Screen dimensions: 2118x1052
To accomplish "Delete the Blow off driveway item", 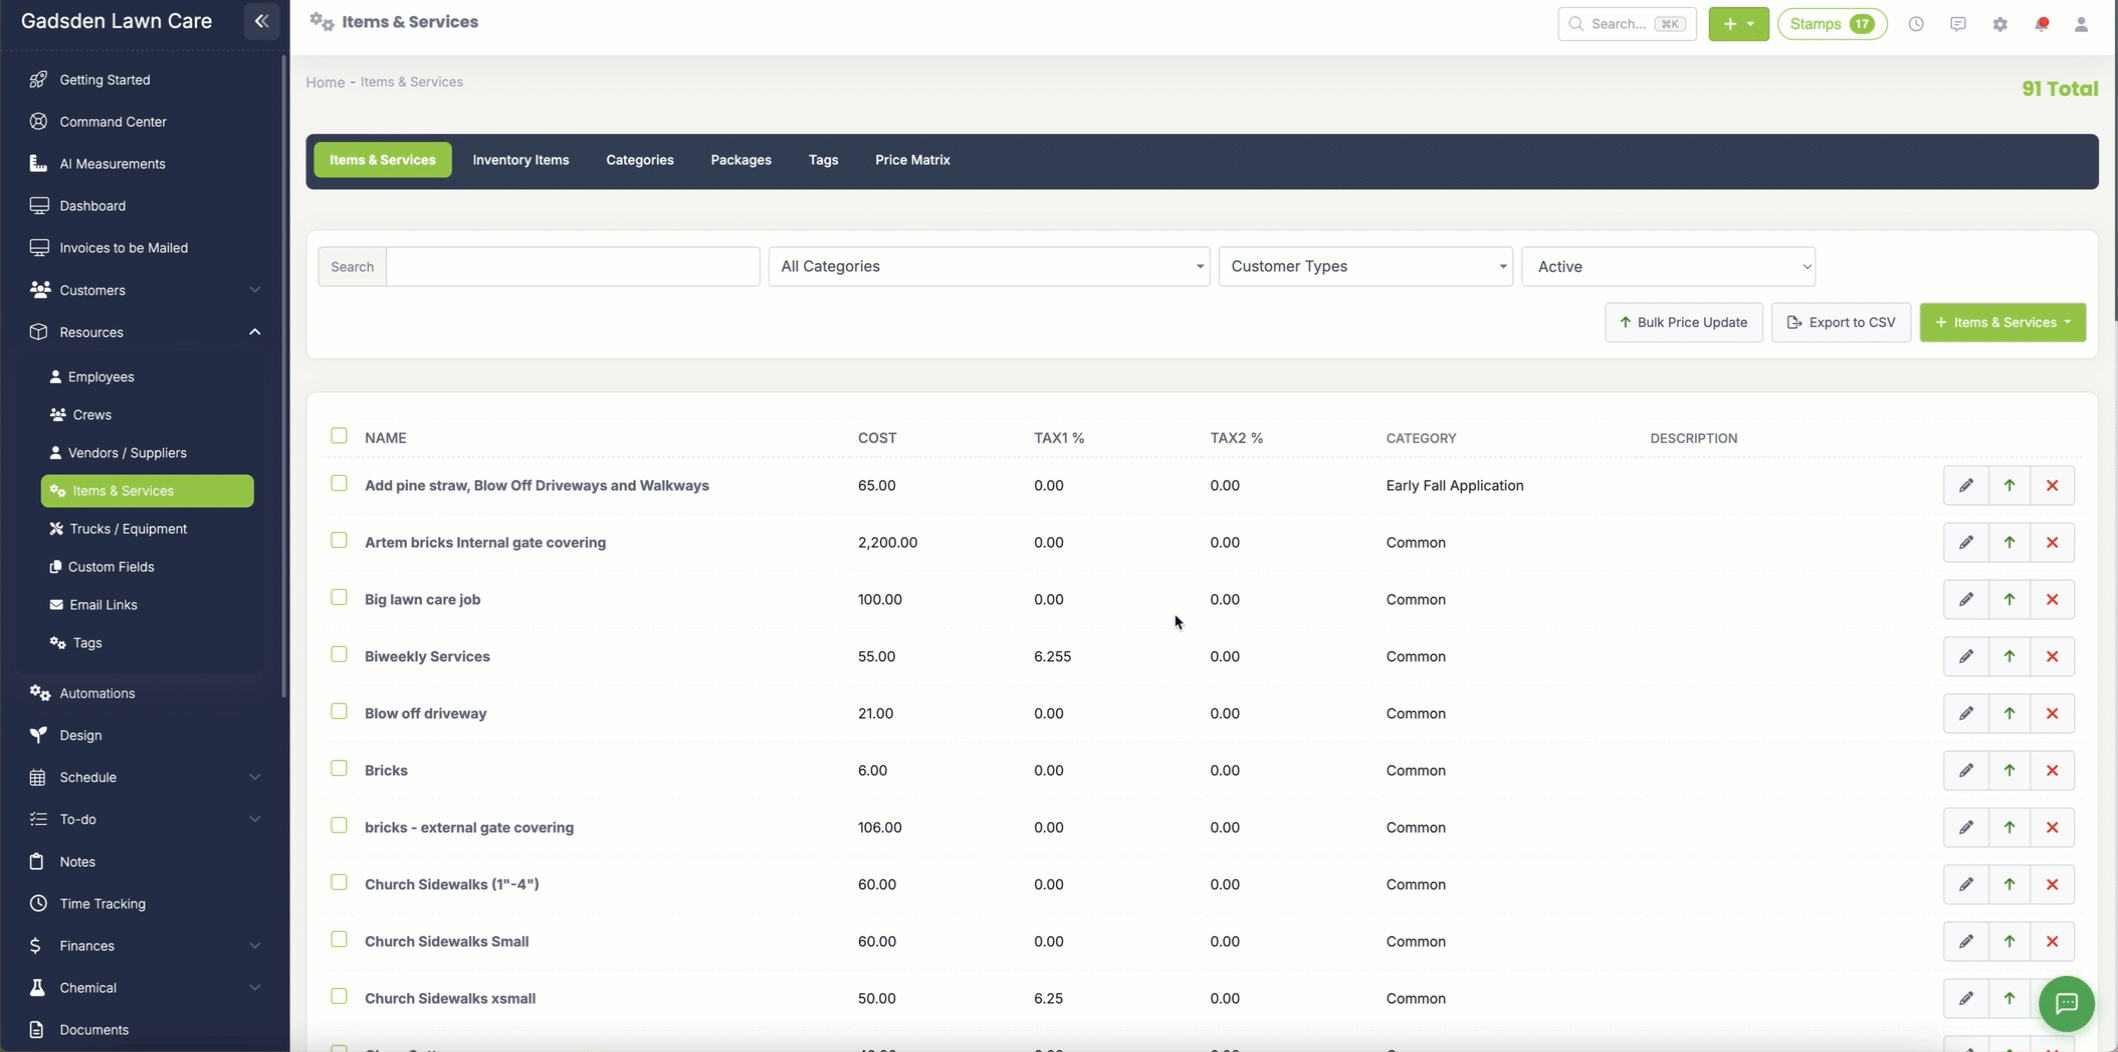I will point(2052,713).
